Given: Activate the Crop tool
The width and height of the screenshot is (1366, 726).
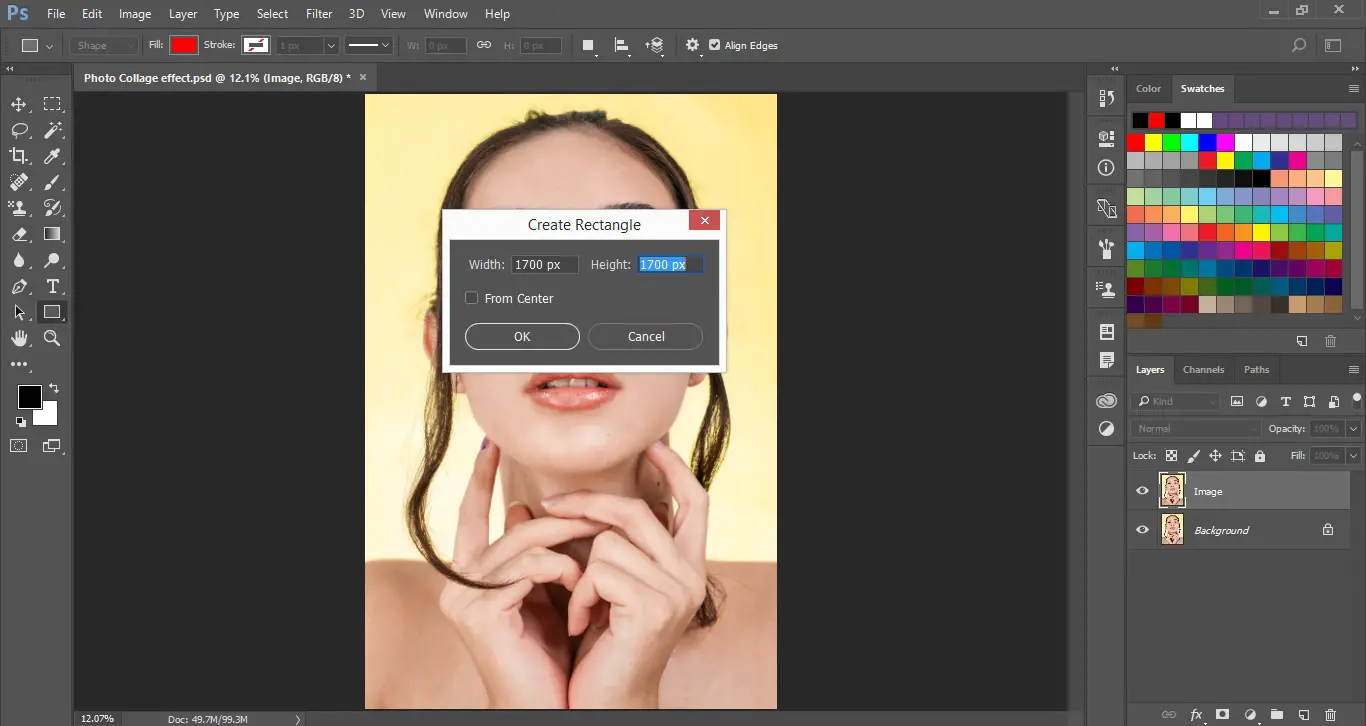Looking at the screenshot, I should (18, 155).
